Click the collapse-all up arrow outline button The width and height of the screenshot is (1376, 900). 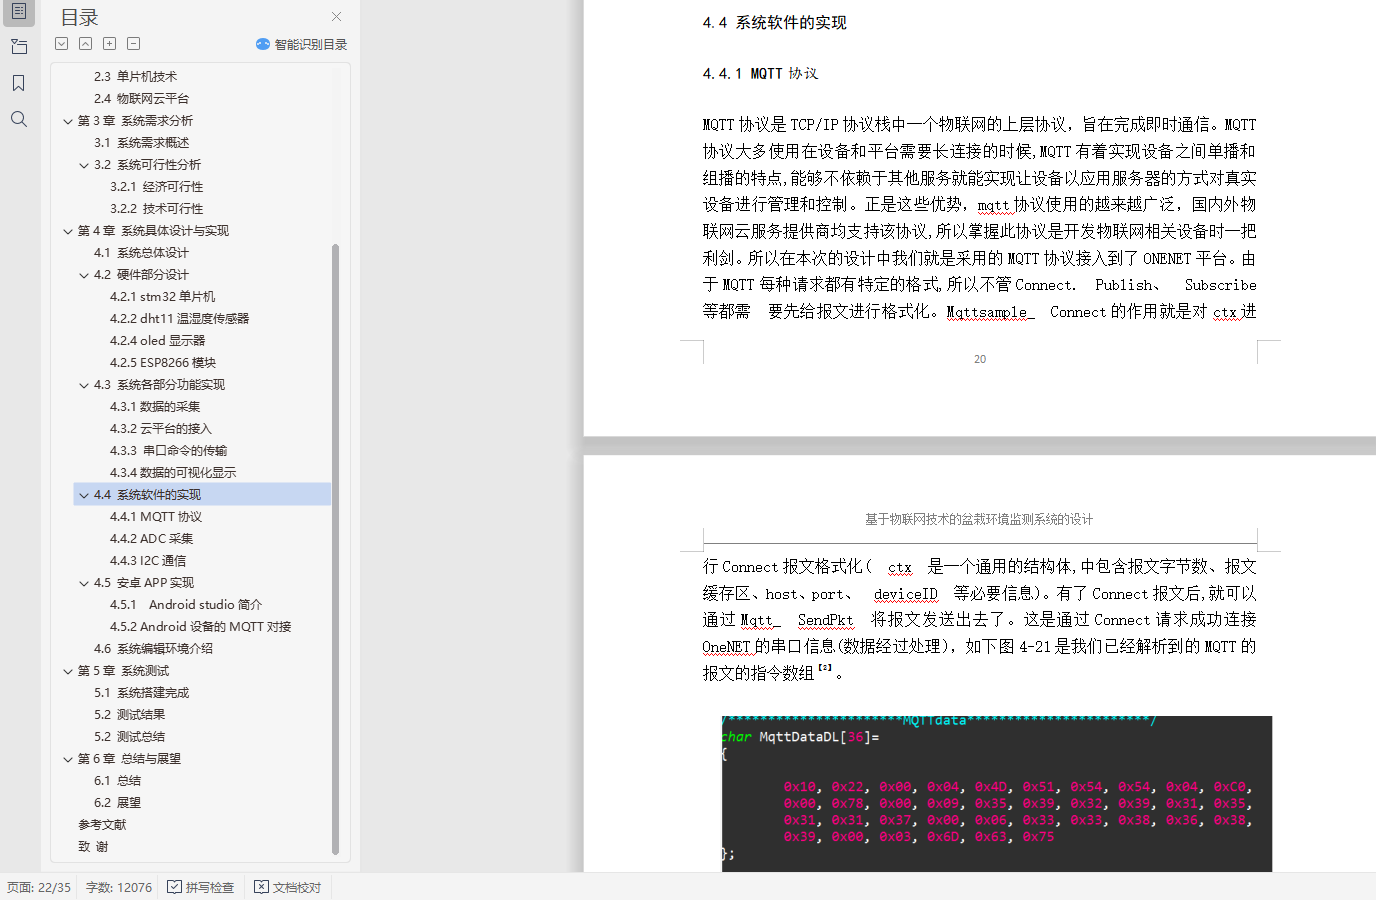pos(86,44)
